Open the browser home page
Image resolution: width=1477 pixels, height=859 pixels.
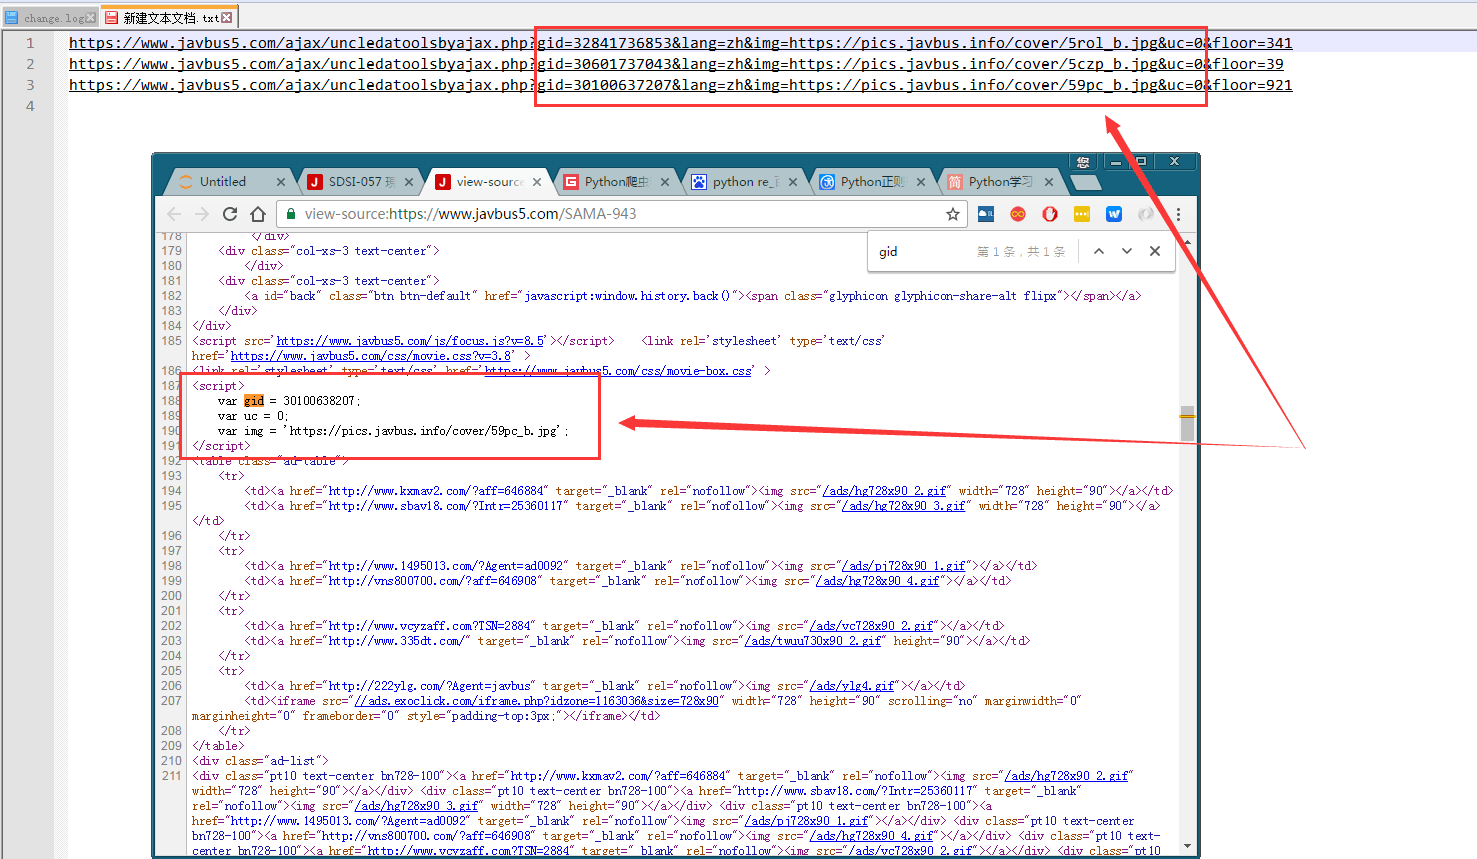pos(258,214)
